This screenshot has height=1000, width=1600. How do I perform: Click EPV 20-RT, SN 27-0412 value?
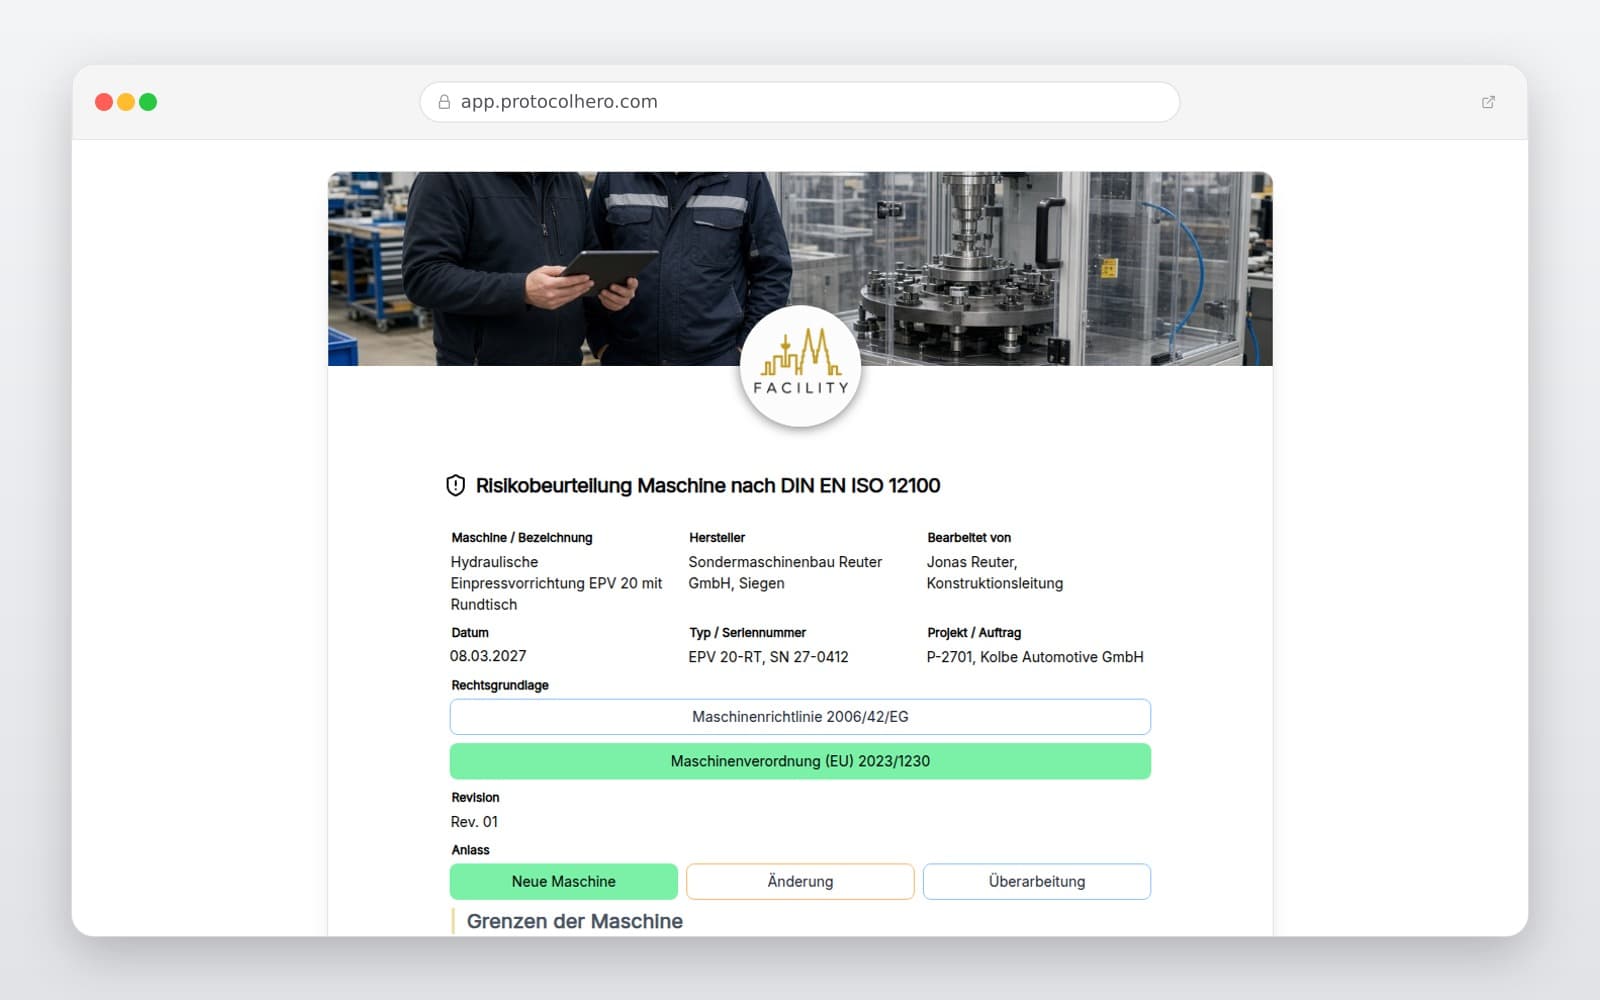[768, 657]
